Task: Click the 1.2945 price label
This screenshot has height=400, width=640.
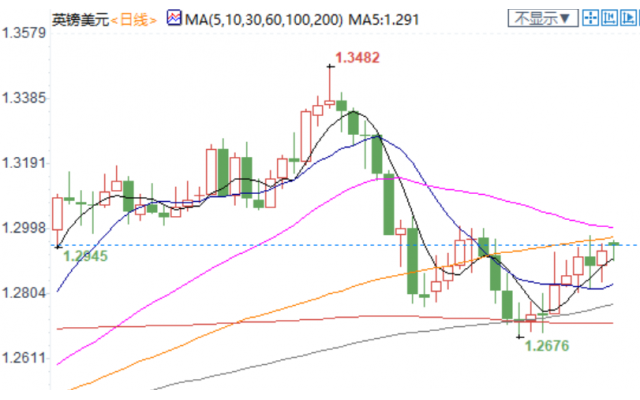Action: [x=85, y=256]
